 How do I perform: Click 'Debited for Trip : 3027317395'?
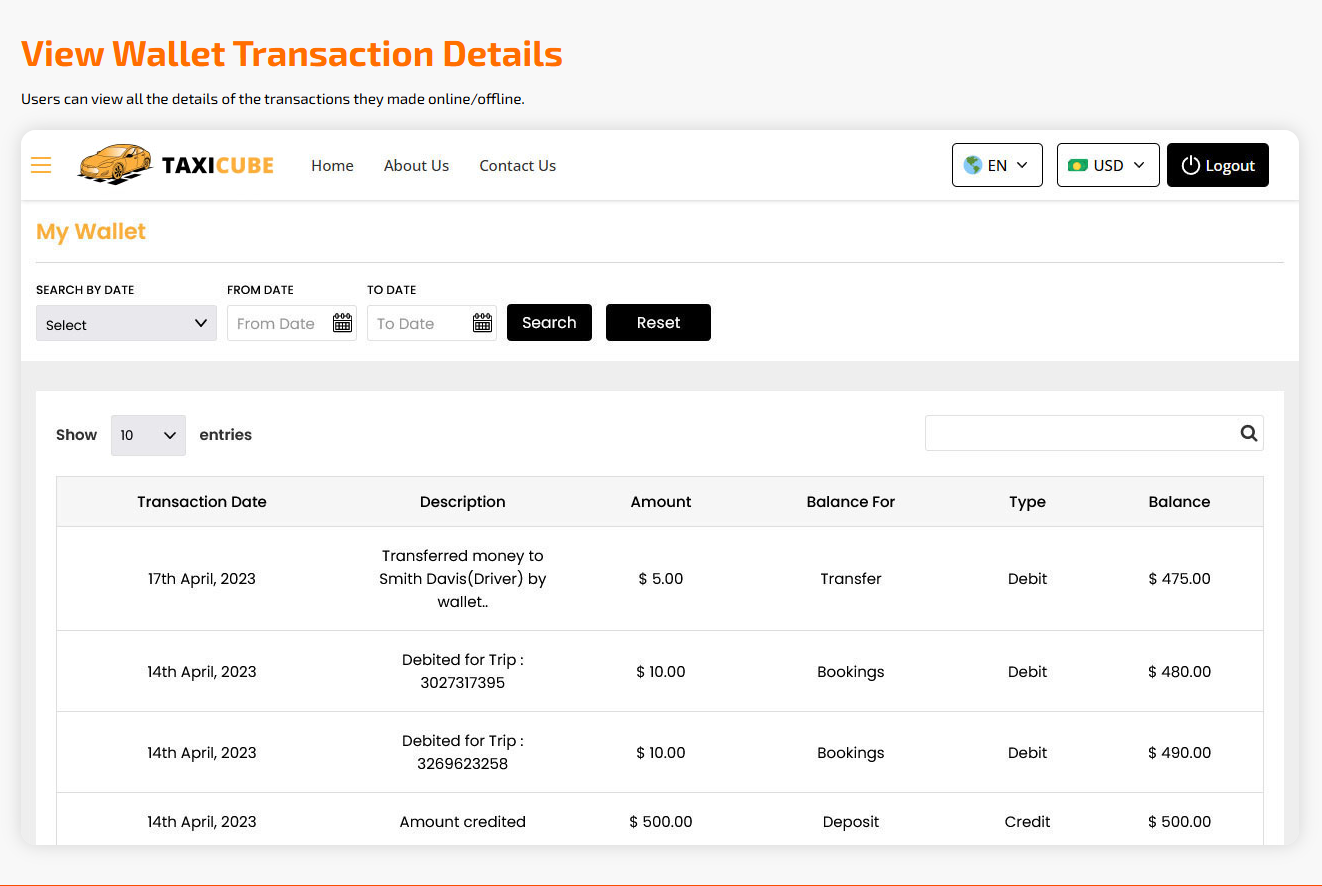pyautogui.click(x=463, y=671)
